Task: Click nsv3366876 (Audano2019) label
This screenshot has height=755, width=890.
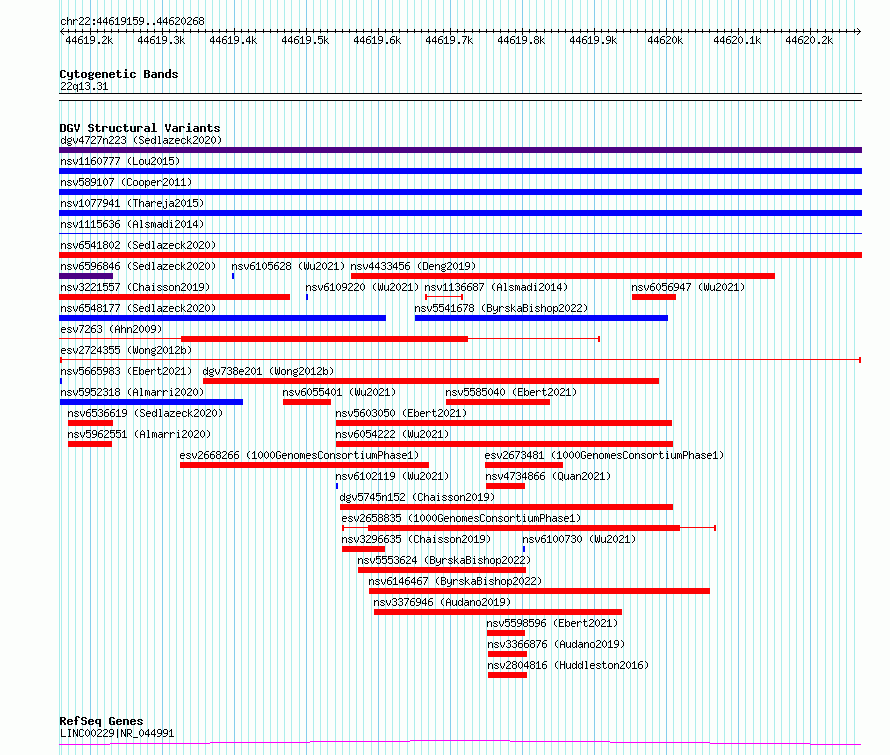Action: [556, 644]
